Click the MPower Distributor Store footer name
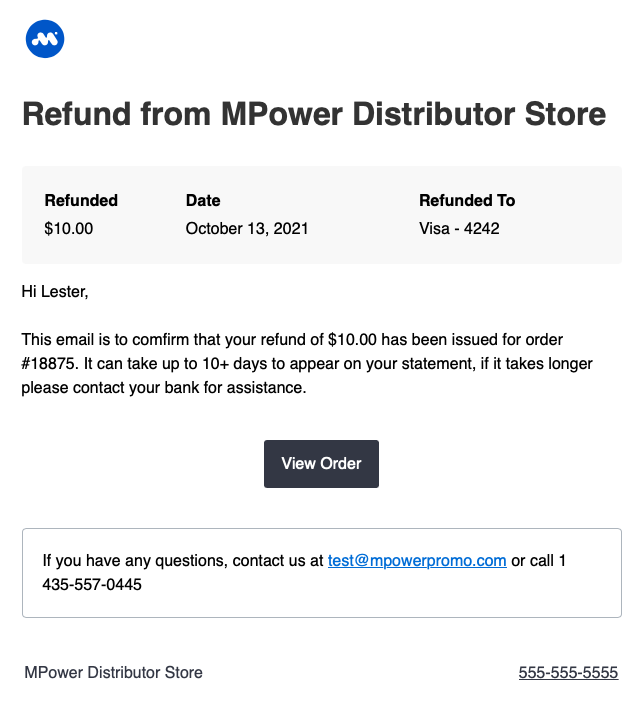643x711 pixels. (113, 672)
